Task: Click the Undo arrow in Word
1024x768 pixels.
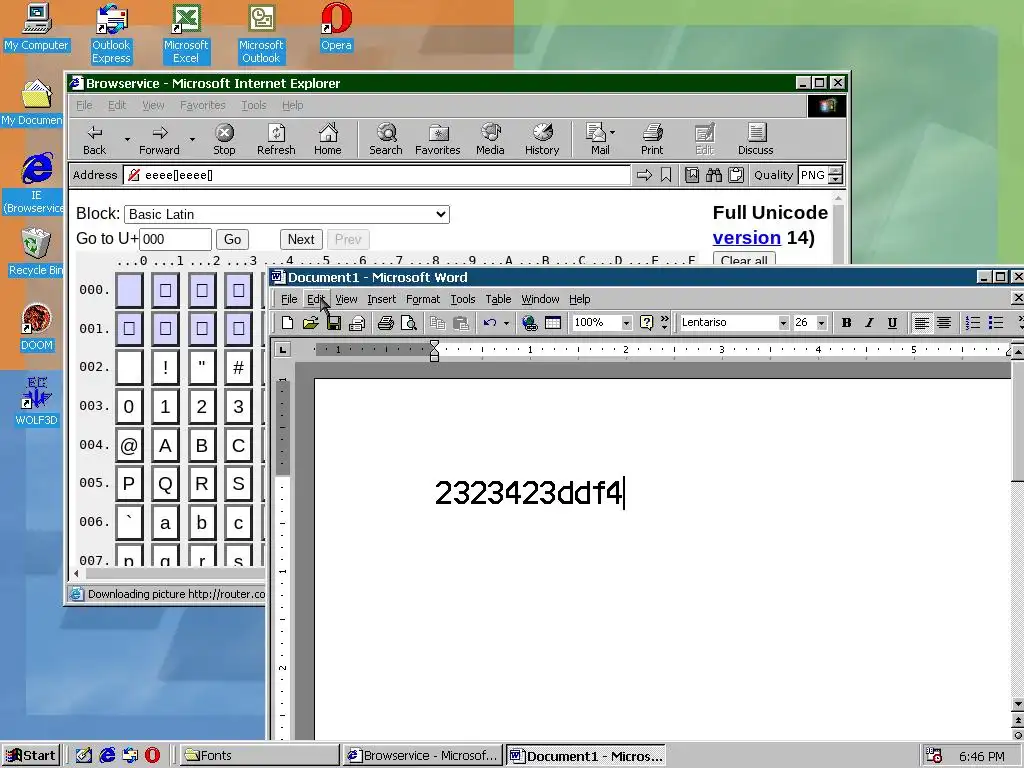Action: click(490, 323)
